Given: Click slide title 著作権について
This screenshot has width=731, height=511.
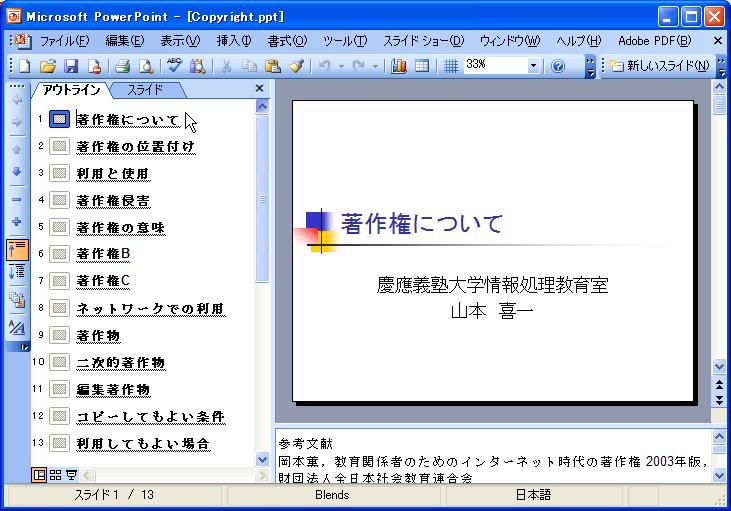Looking at the screenshot, I should coord(421,223).
